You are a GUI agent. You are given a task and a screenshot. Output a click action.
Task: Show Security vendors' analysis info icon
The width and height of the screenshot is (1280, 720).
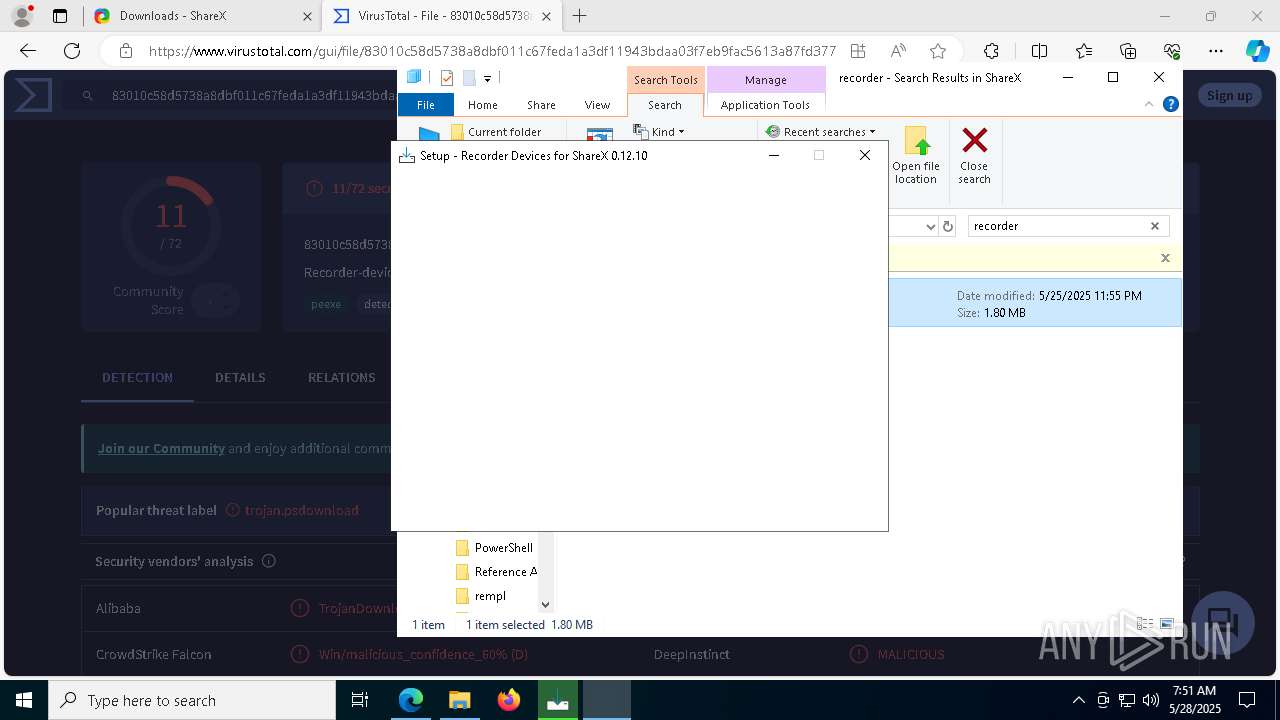click(268, 561)
